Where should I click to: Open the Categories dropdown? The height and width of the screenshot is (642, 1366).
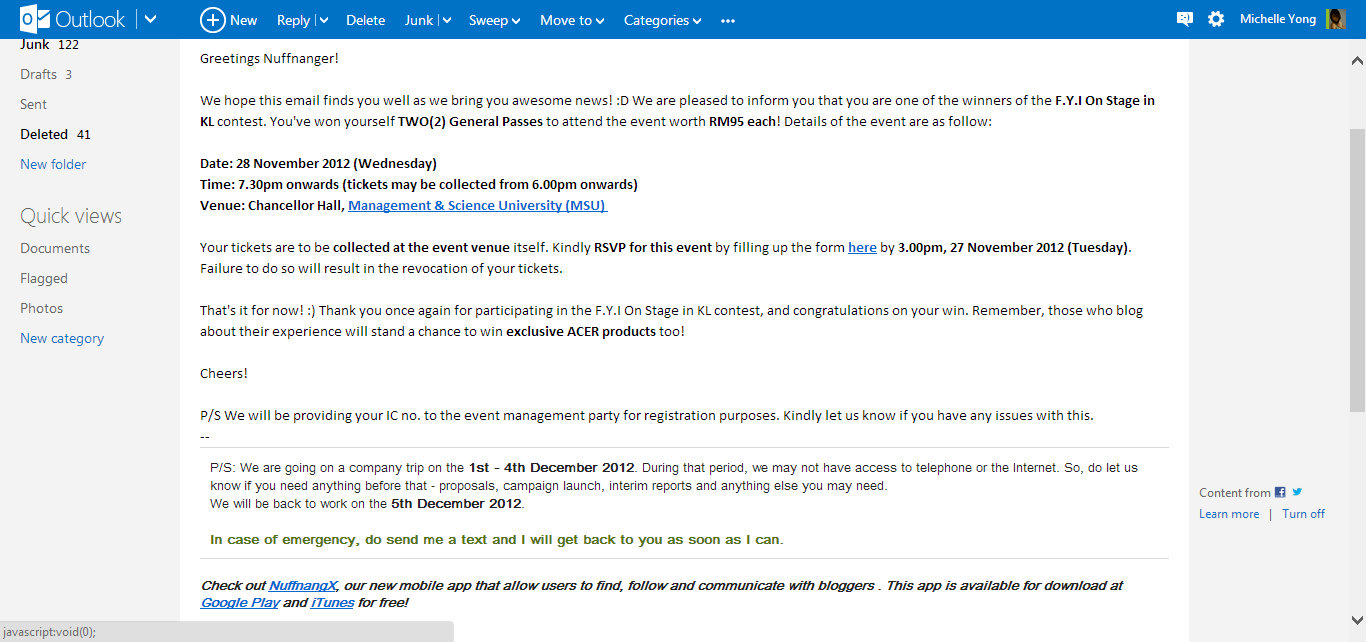[x=662, y=20]
